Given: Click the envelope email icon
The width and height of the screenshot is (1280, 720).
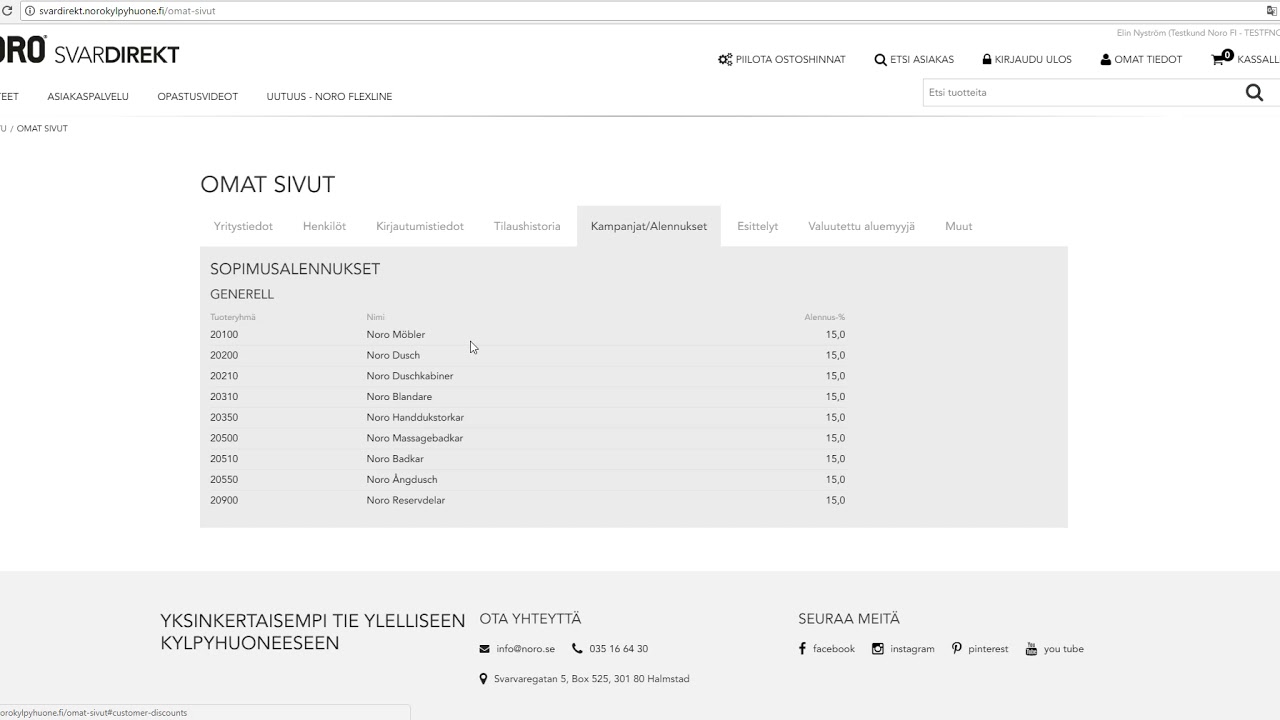Looking at the screenshot, I should (x=485, y=649).
